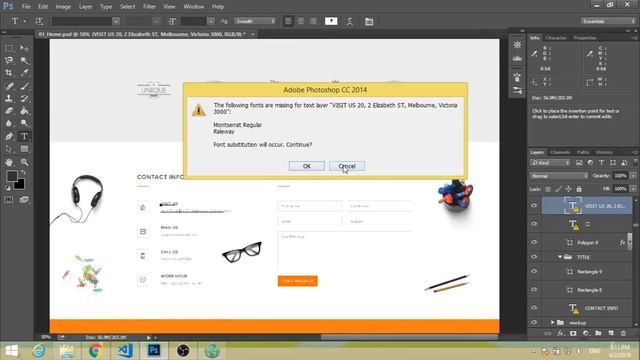This screenshot has width=640, height=360.
Task: Select the Lasso tool
Action: click(9, 60)
